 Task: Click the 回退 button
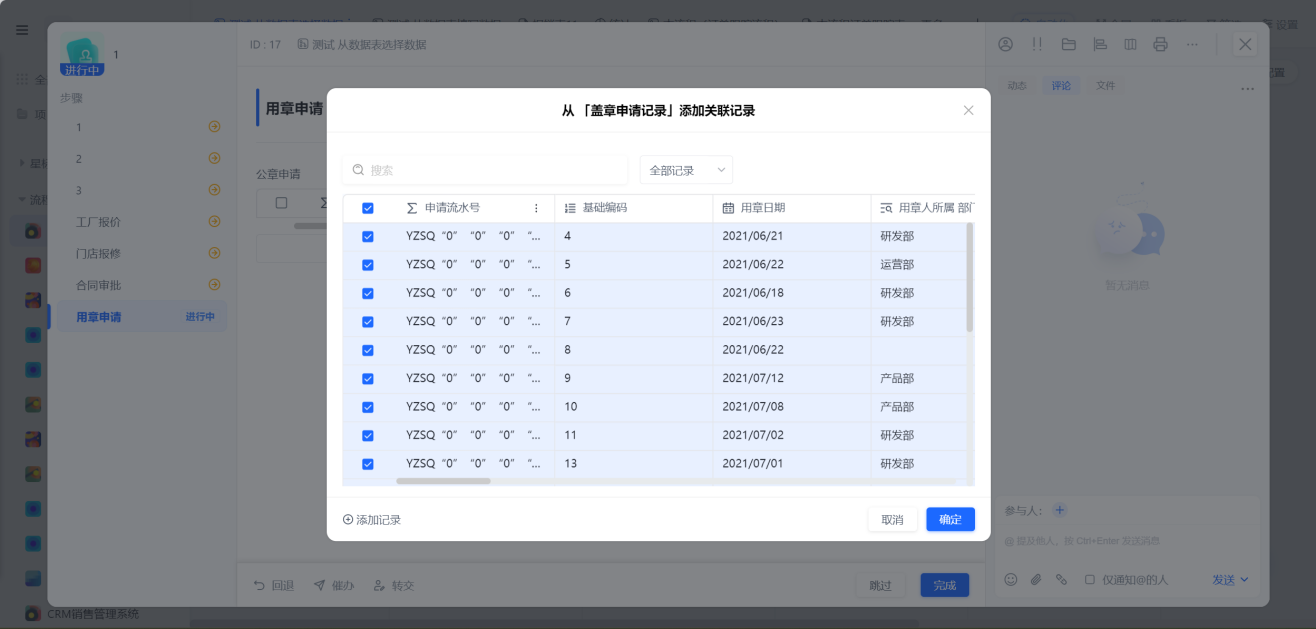273,585
